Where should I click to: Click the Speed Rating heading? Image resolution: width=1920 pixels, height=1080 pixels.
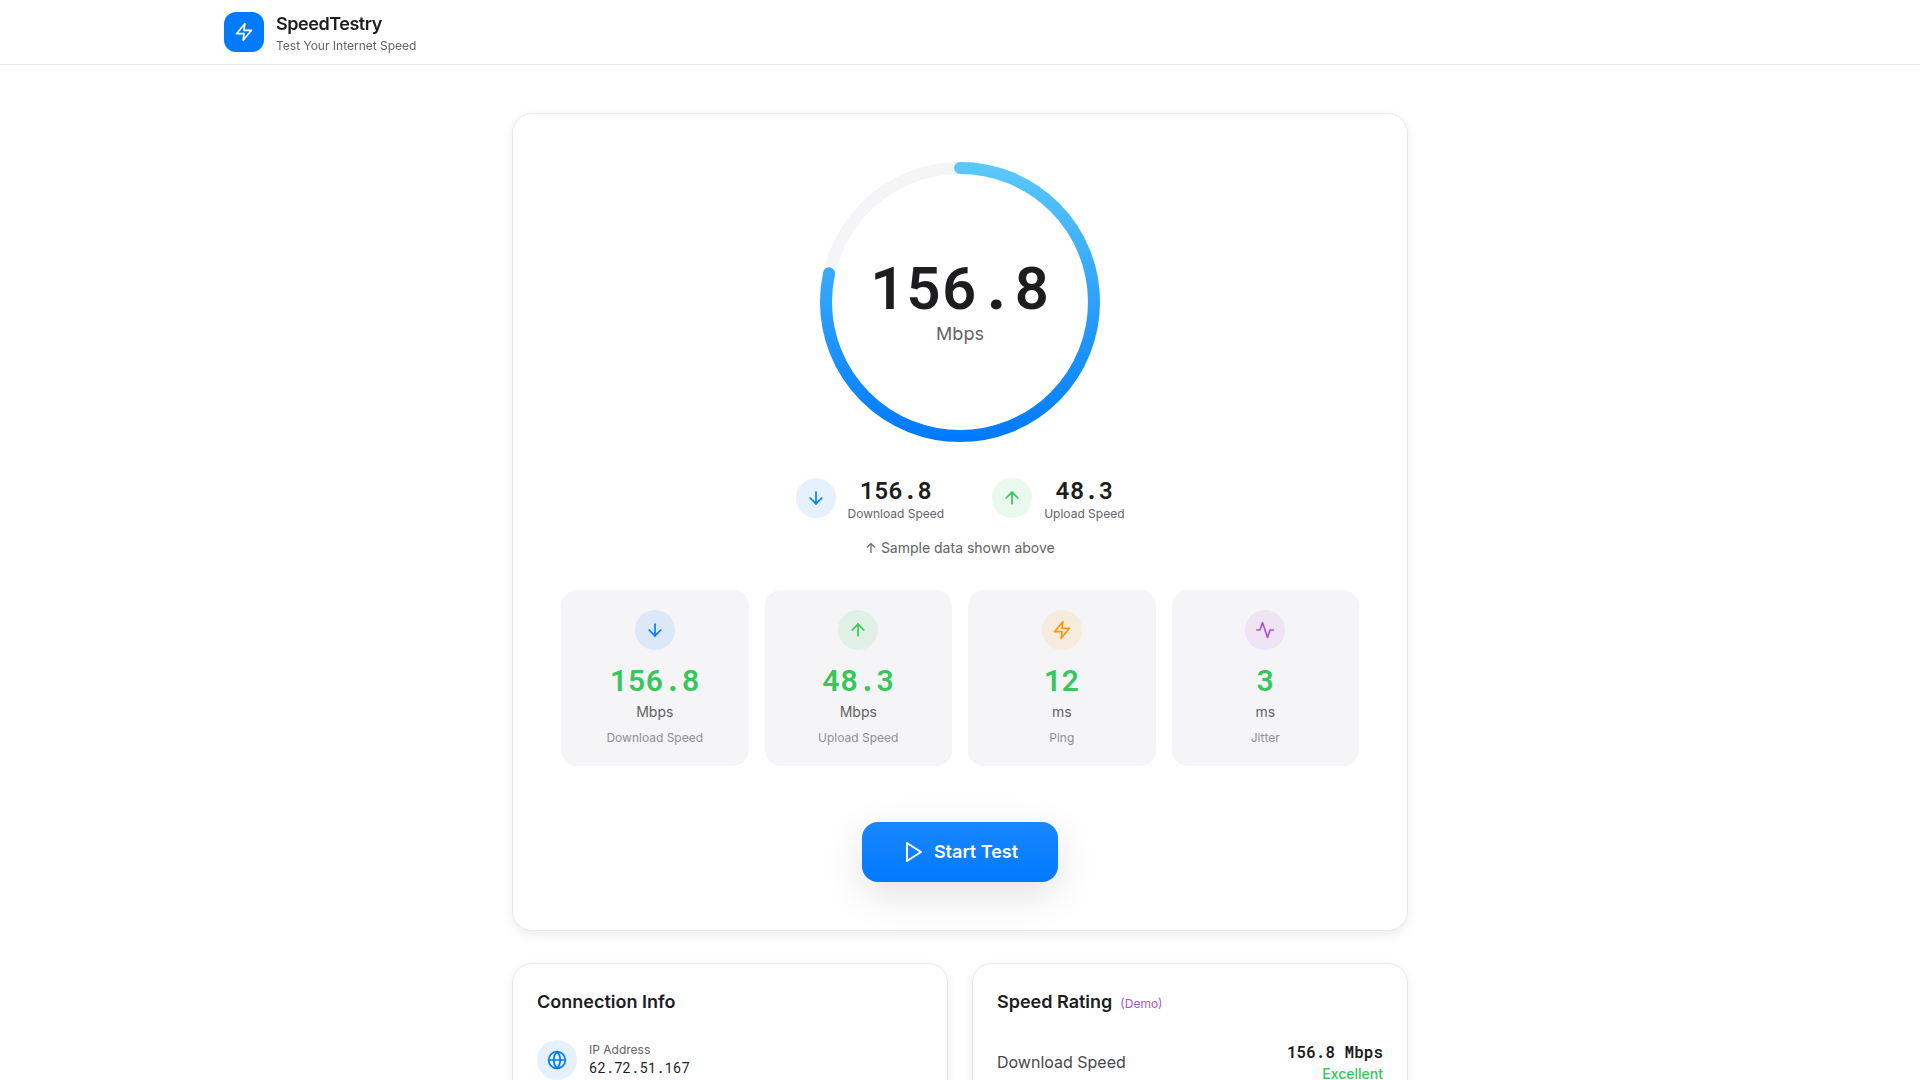click(x=1053, y=1002)
